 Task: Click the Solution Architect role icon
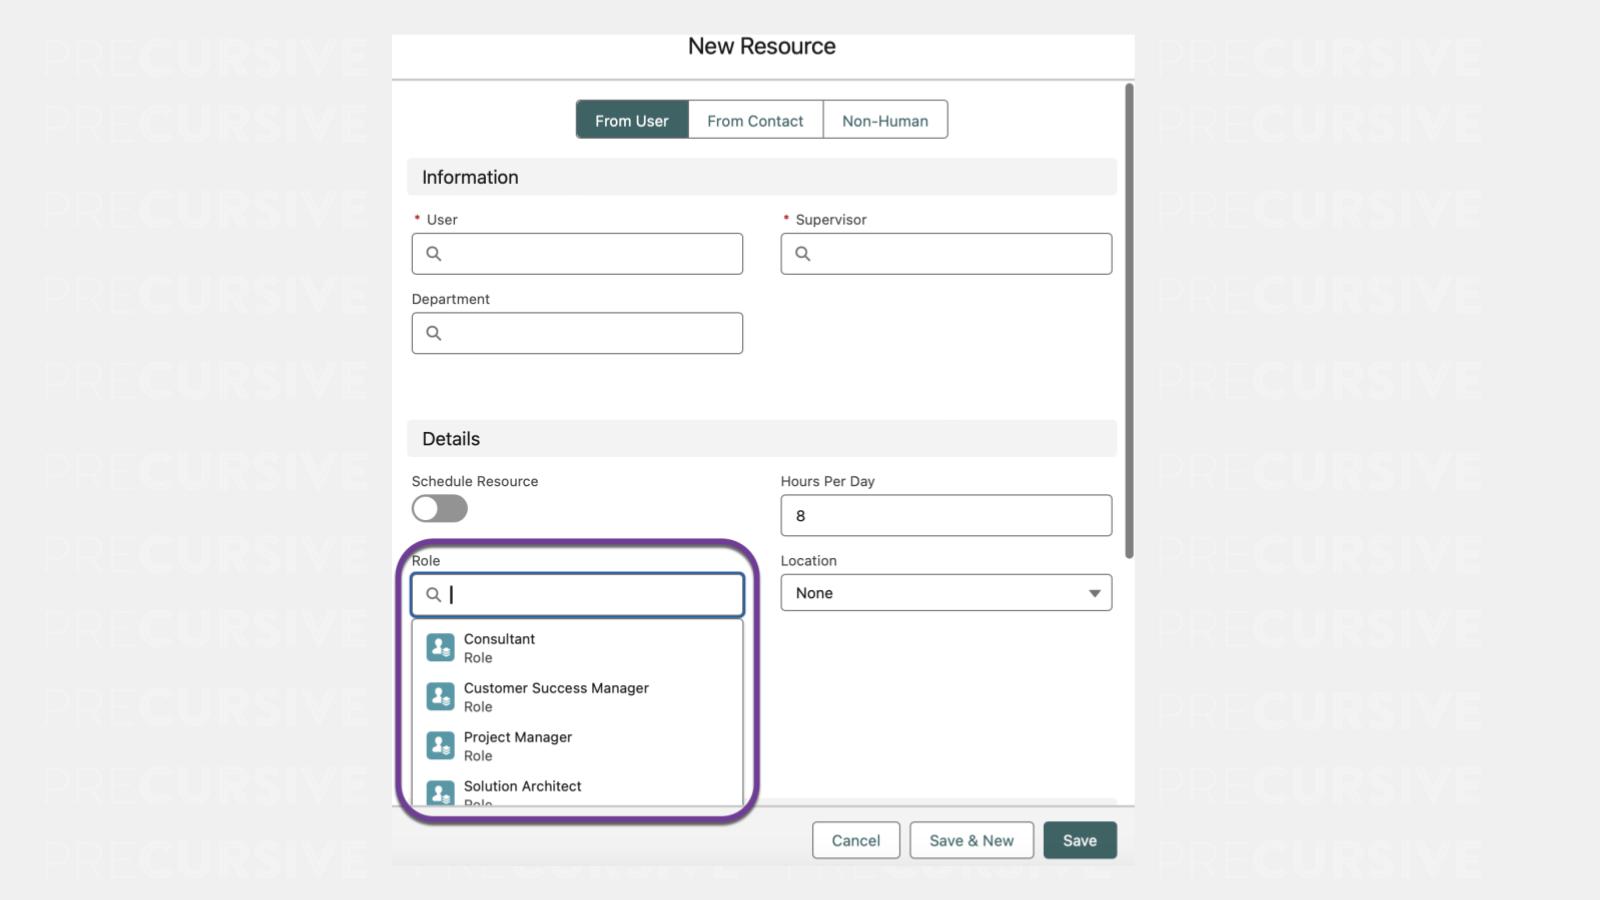[x=440, y=794]
